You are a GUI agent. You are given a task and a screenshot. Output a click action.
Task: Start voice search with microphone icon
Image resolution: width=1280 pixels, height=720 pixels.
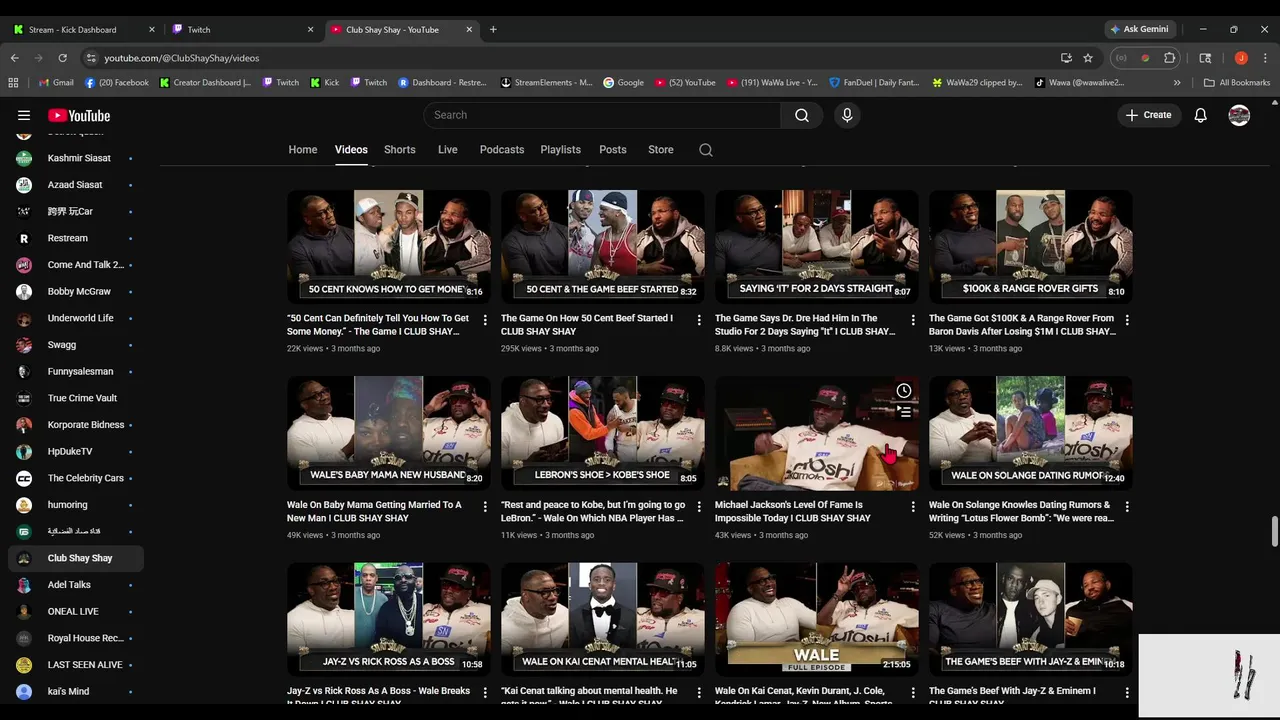coord(847,115)
